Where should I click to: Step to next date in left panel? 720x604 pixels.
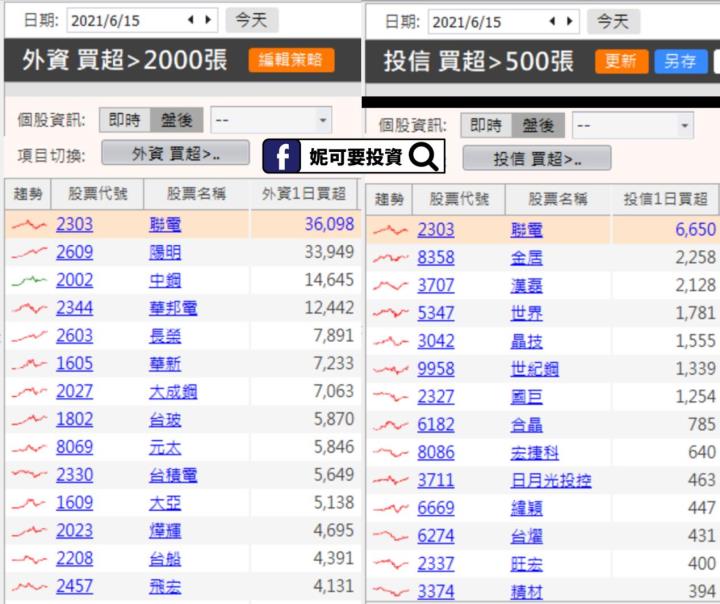click(x=208, y=19)
